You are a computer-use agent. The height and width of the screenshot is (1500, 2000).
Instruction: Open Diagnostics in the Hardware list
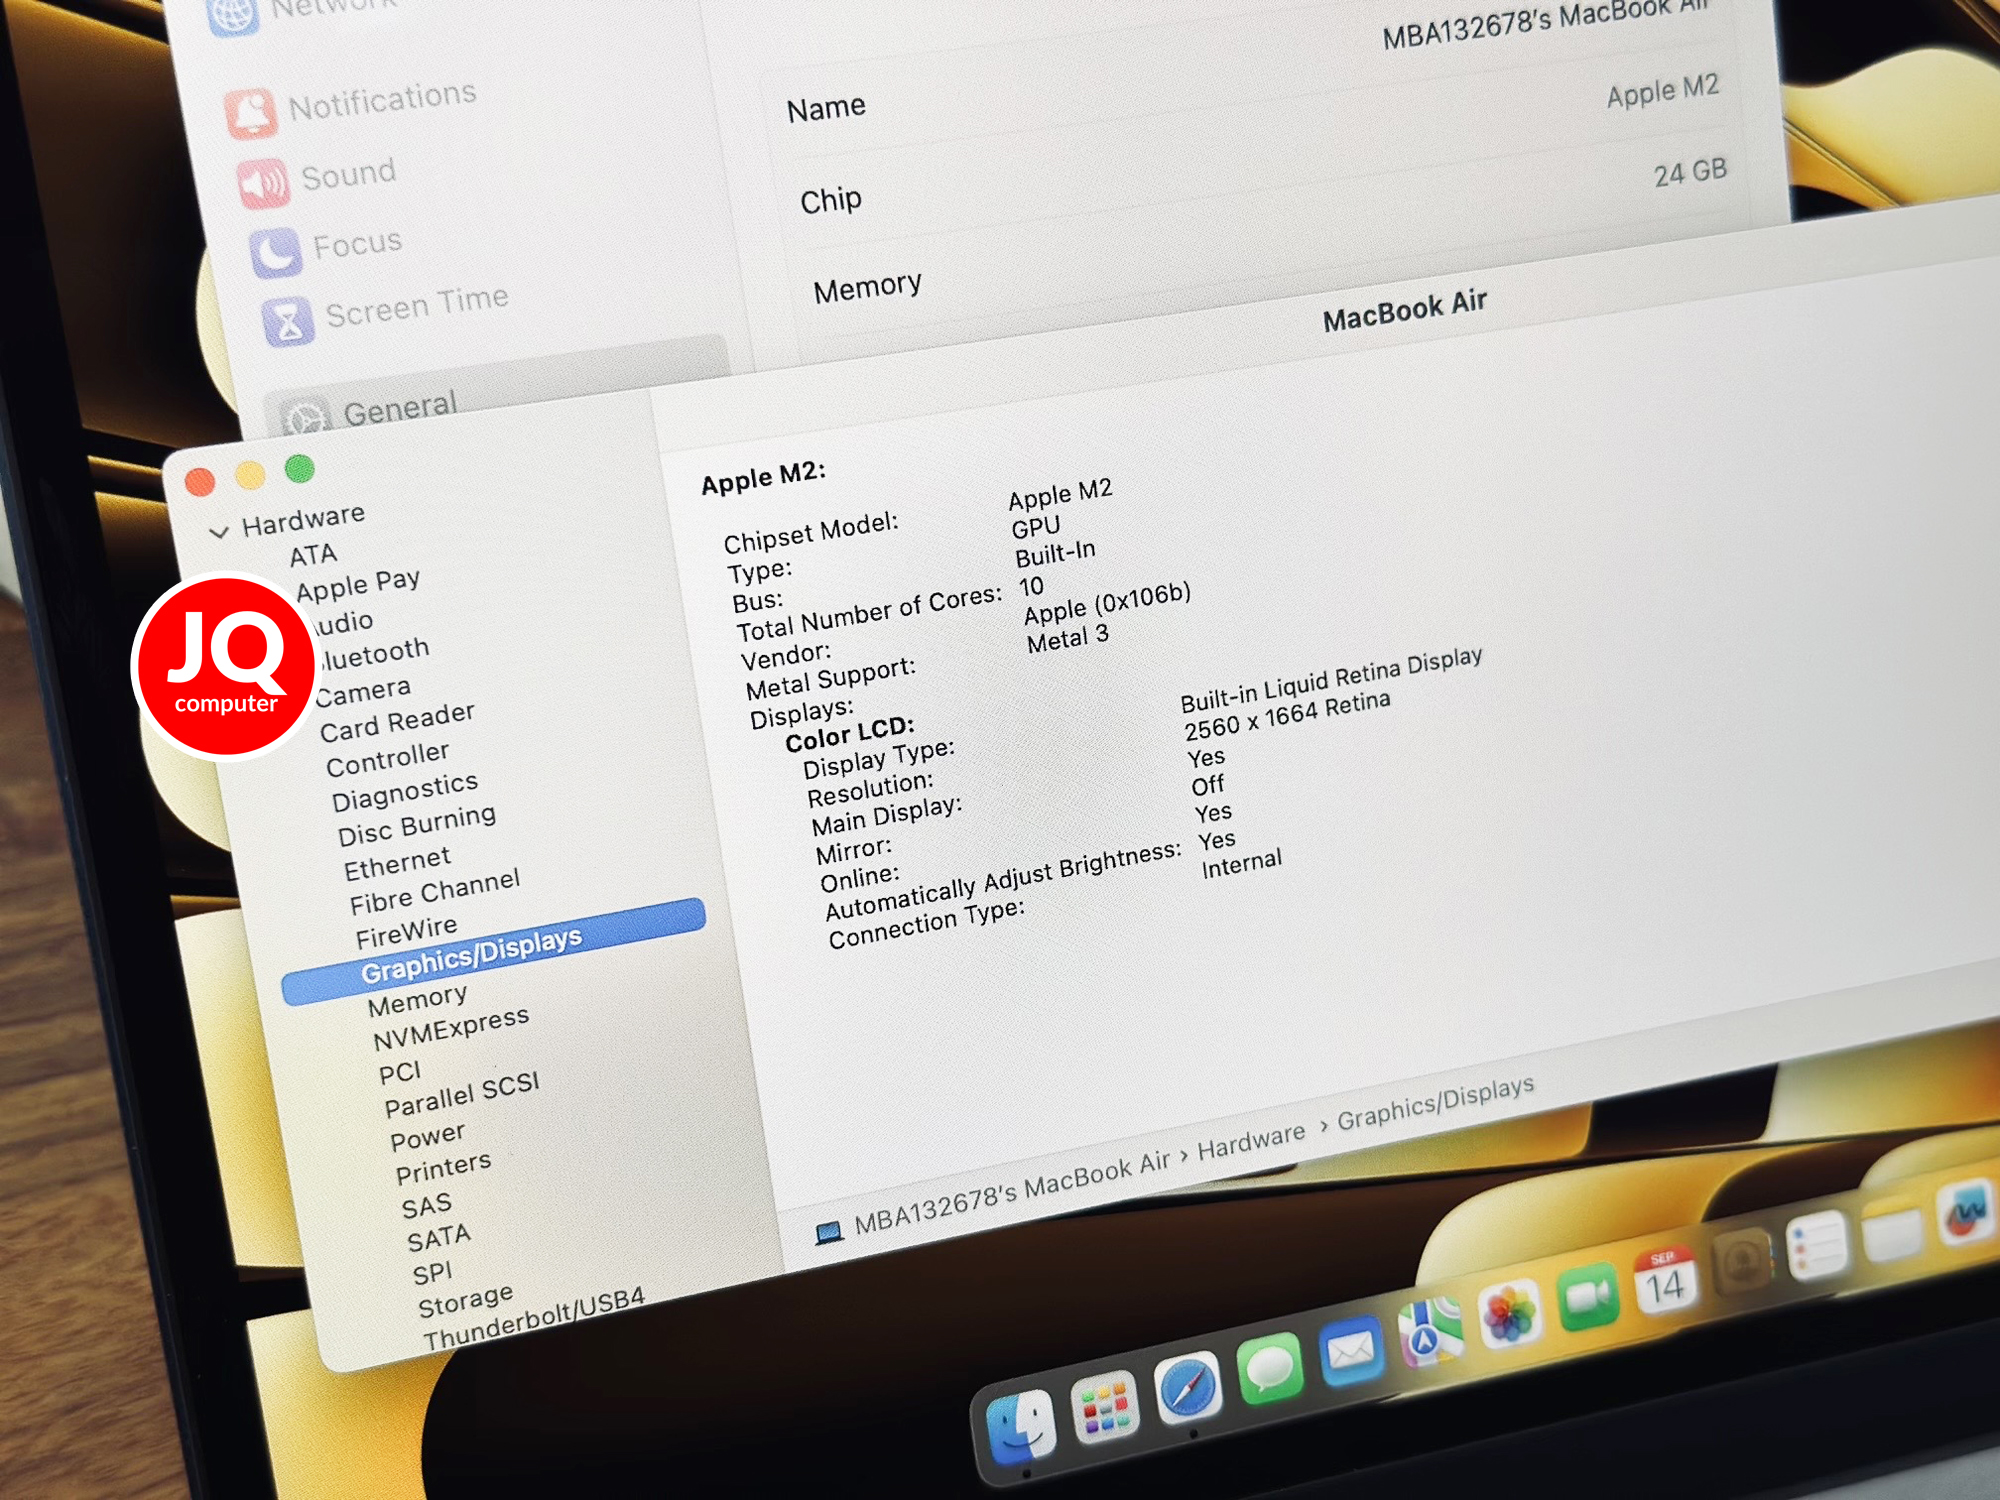click(405, 791)
